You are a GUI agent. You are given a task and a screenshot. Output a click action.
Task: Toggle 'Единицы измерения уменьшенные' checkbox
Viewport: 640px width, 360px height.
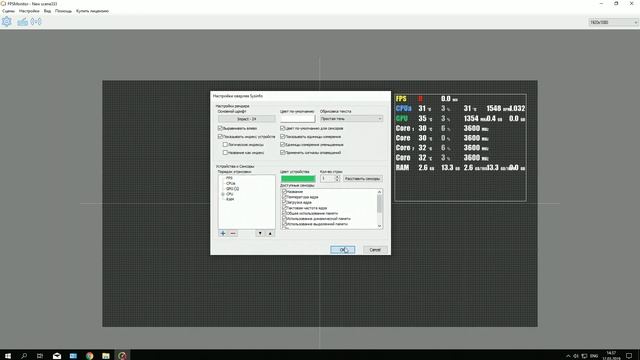click(282, 144)
